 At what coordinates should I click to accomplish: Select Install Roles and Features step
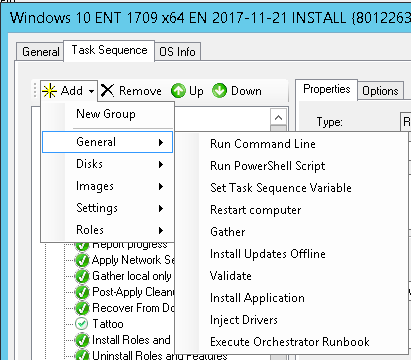pos(131,340)
